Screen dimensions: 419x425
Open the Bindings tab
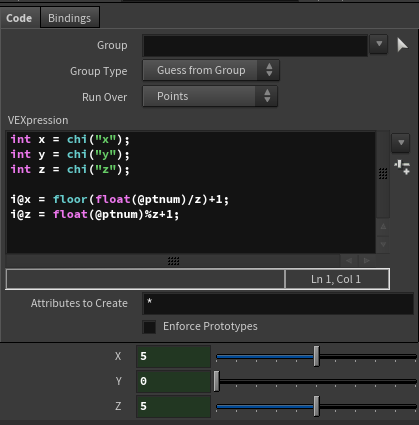coord(70,18)
